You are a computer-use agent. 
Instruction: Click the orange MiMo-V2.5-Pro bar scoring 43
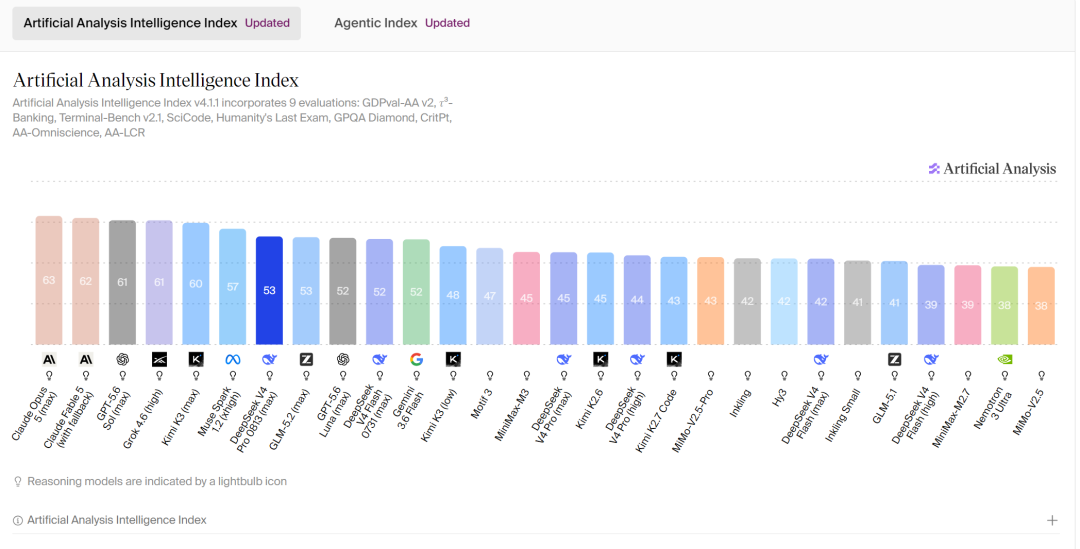tap(711, 301)
